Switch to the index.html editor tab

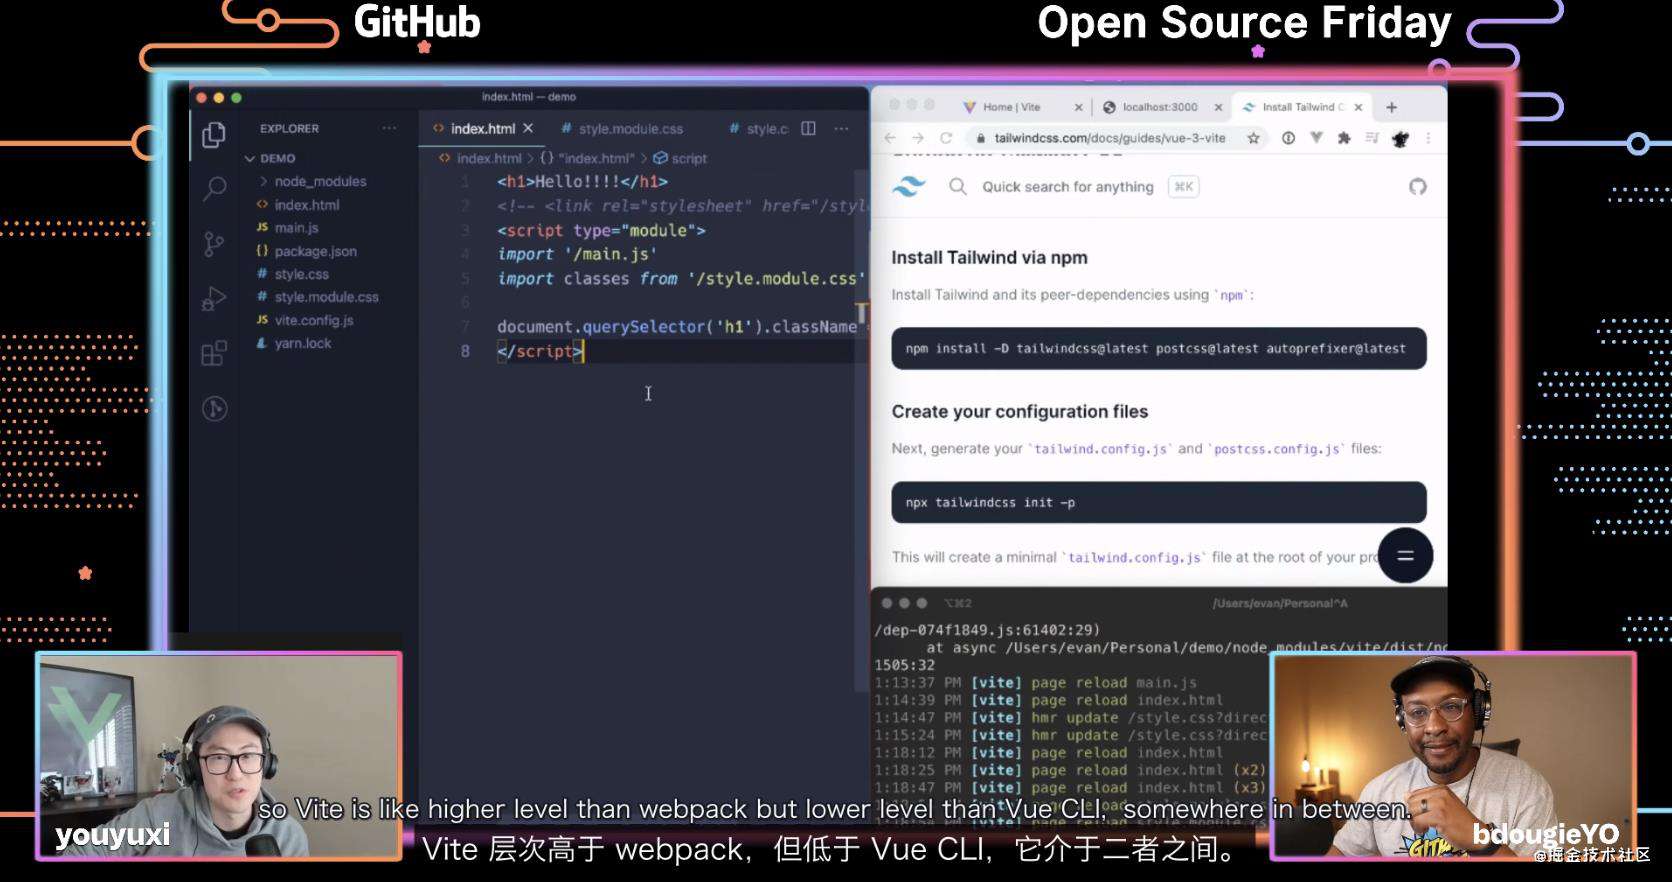coord(482,128)
